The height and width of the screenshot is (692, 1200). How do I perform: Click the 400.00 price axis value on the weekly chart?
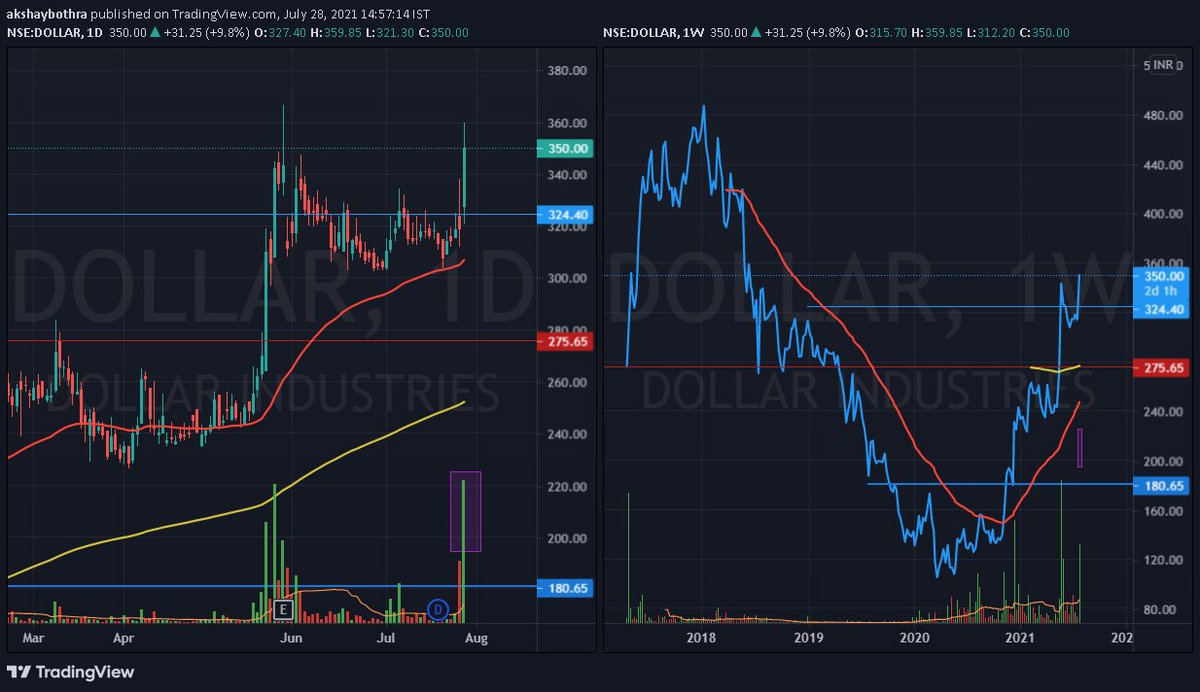[x=1164, y=214]
